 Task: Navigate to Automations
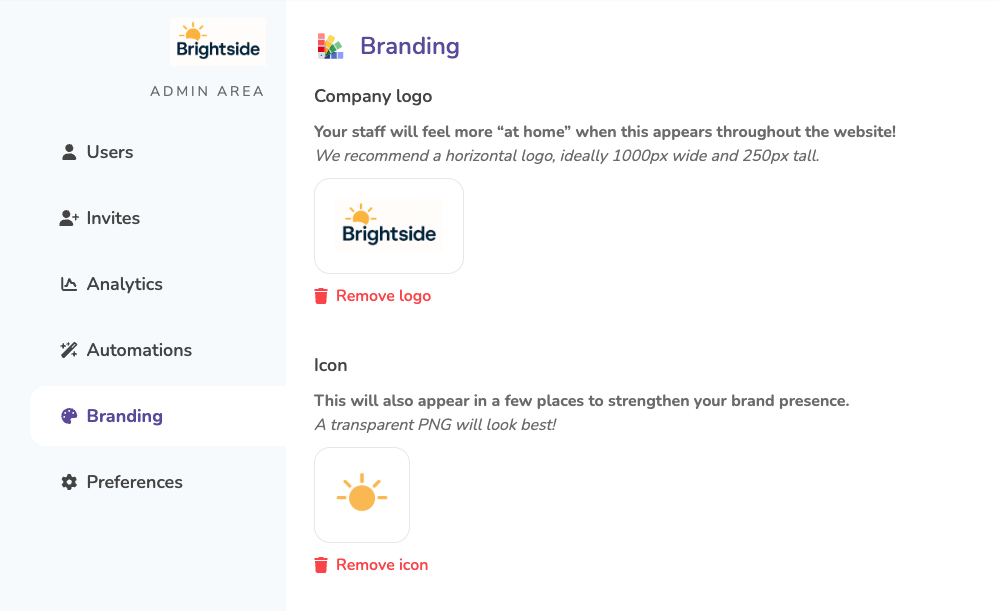(139, 350)
